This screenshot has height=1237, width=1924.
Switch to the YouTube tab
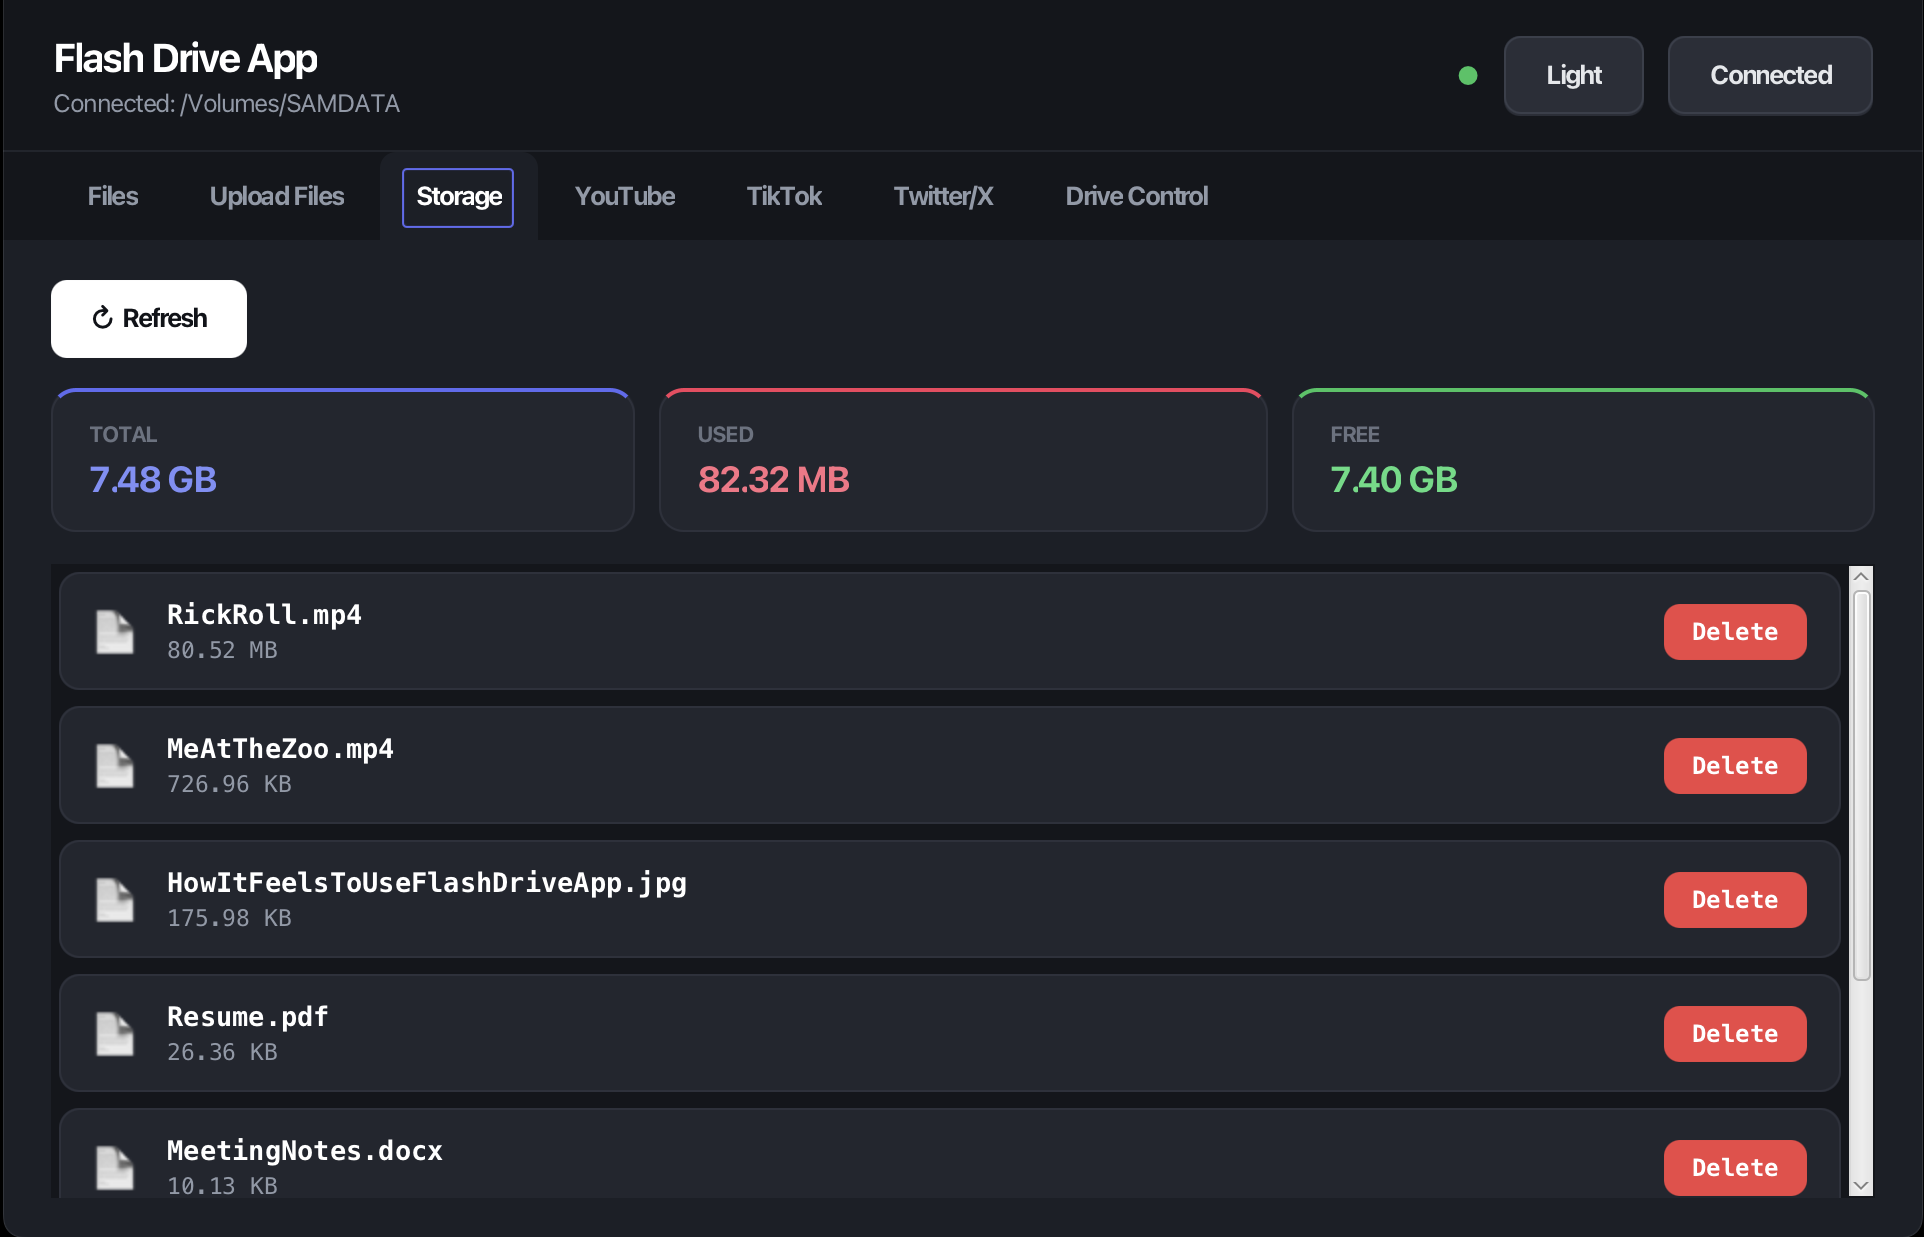(625, 197)
